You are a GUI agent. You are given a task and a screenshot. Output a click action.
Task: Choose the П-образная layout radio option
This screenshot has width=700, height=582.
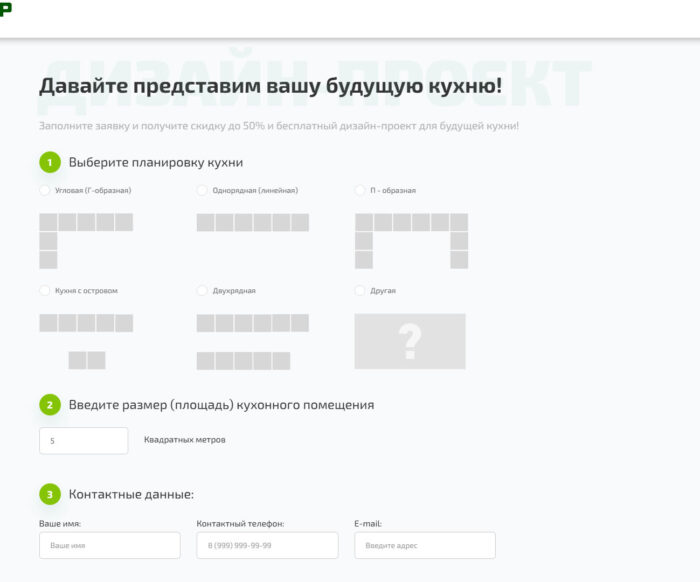tap(360, 190)
